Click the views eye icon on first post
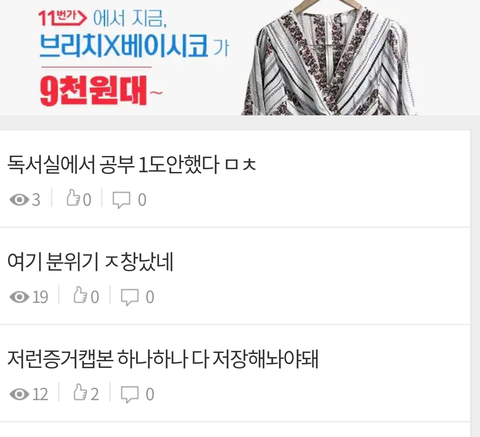This screenshot has height=437, width=480. [x=19, y=200]
